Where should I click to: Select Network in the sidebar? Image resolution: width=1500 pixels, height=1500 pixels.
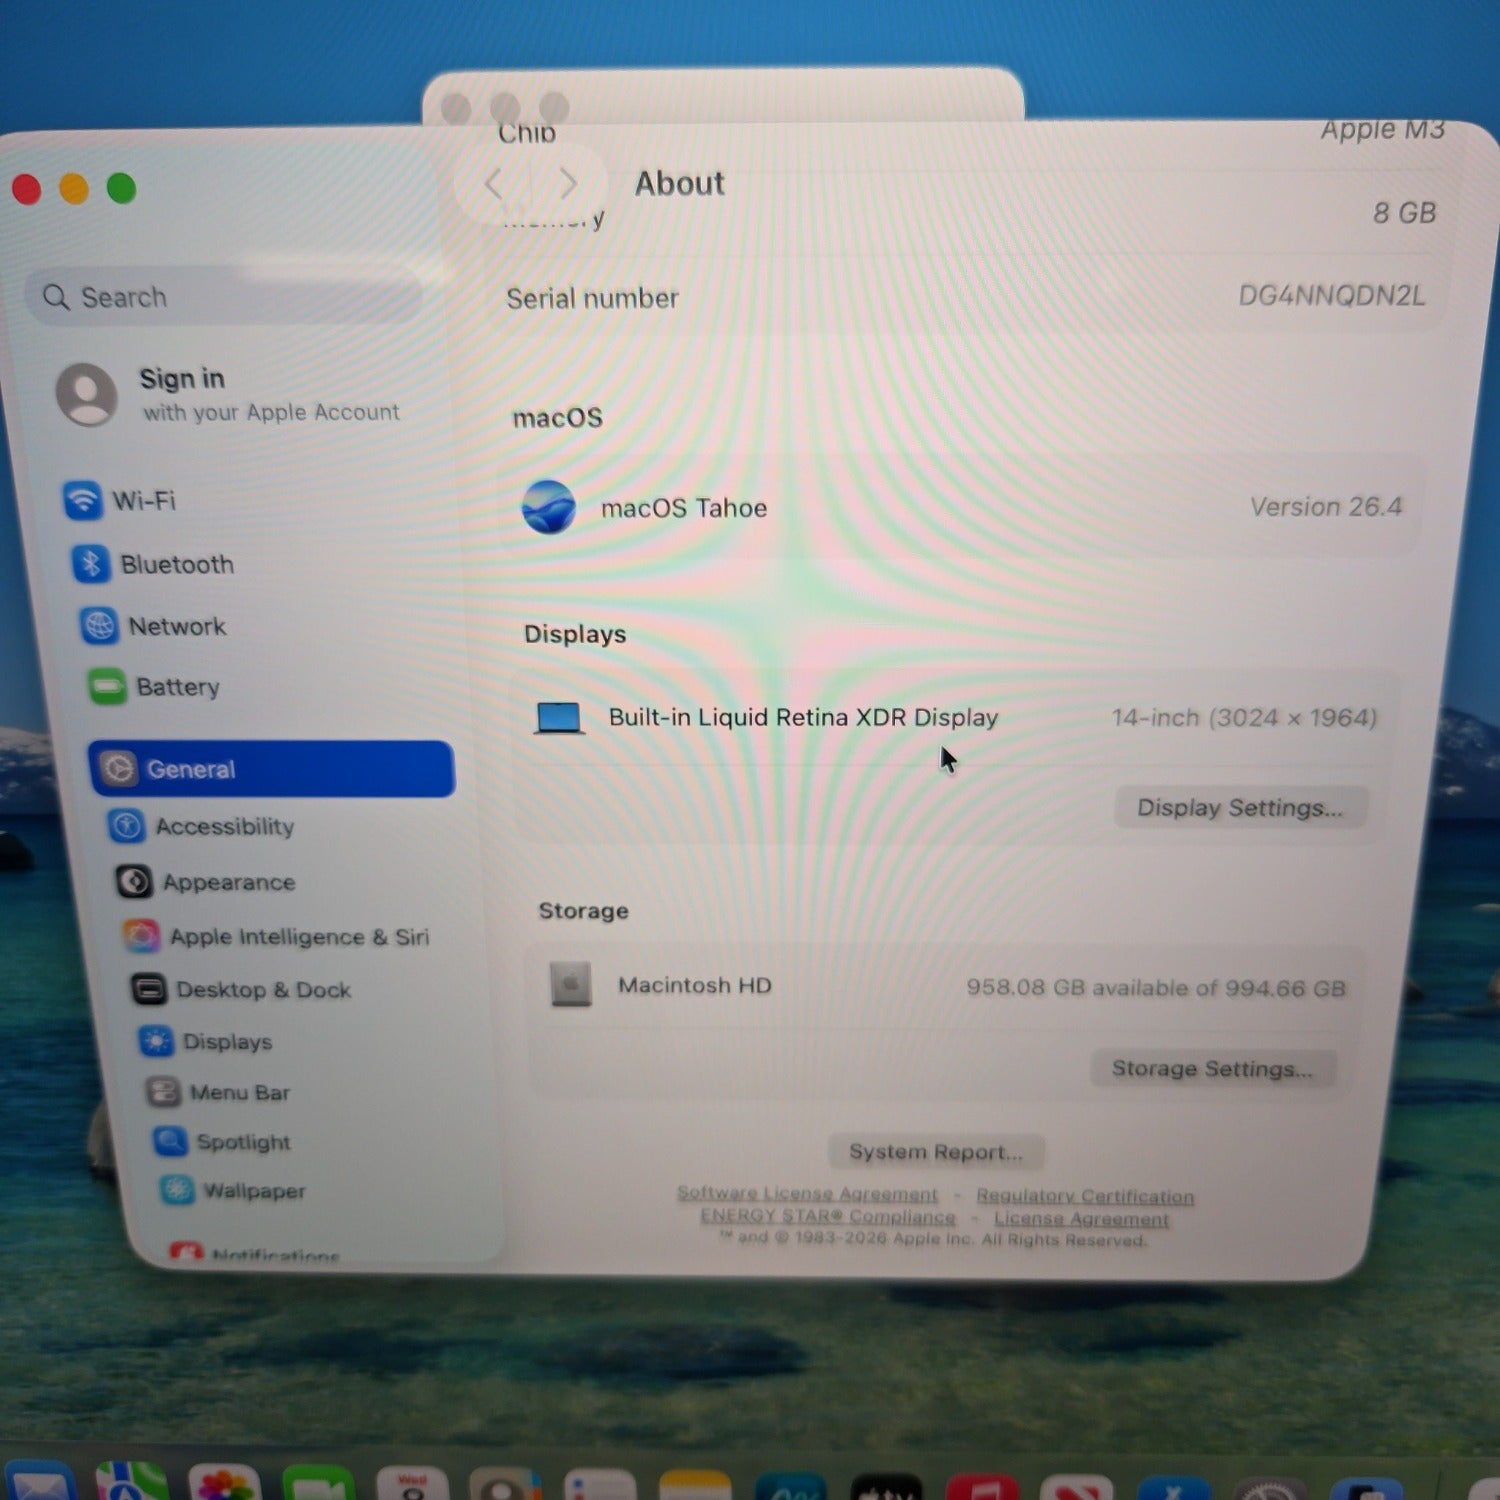pos(176,627)
